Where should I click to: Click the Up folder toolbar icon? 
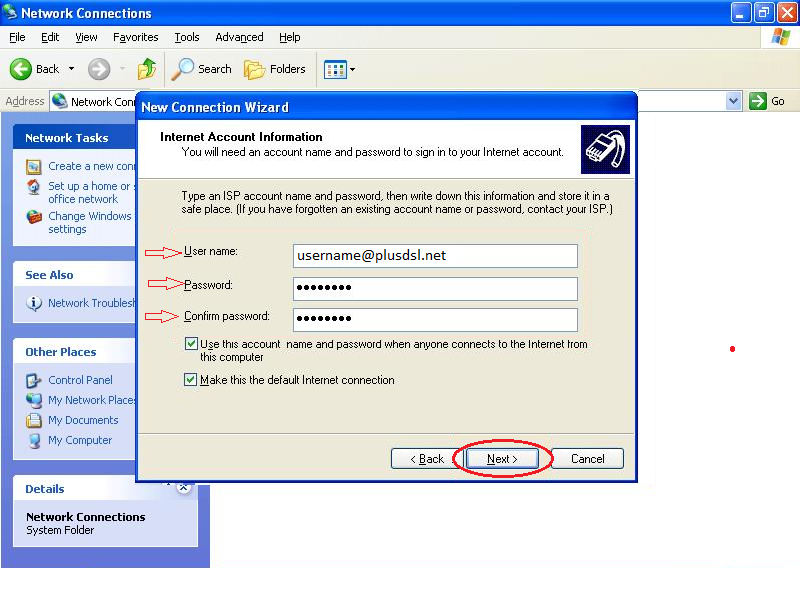[147, 69]
